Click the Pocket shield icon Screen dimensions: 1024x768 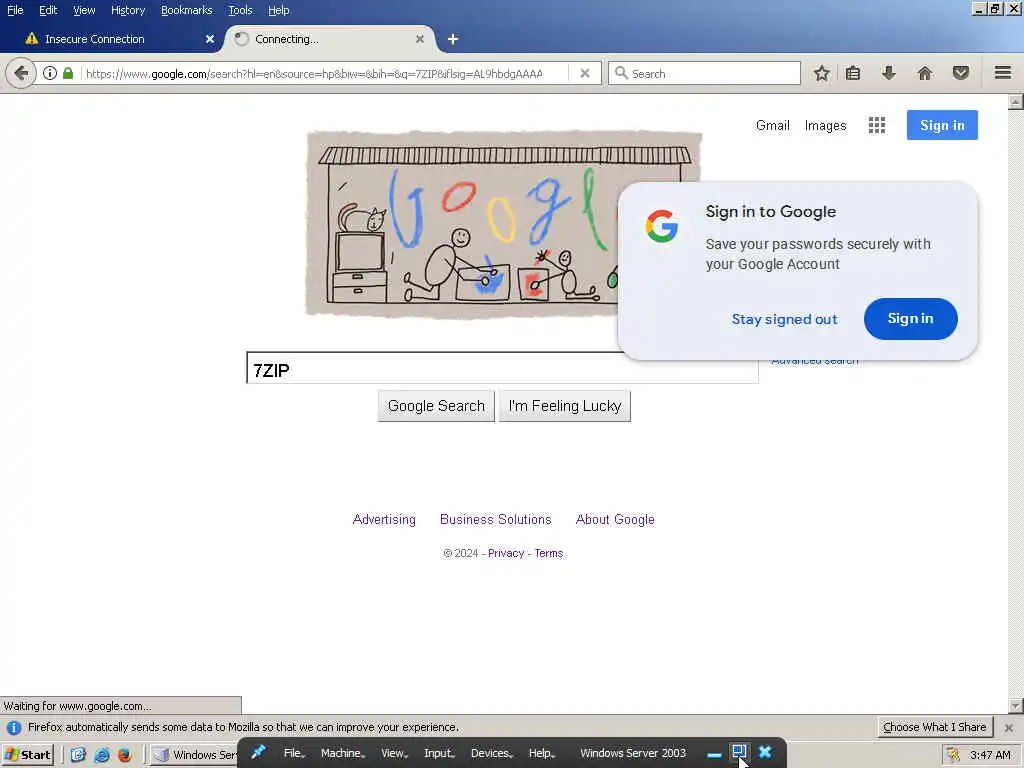pyautogui.click(x=961, y=73)
